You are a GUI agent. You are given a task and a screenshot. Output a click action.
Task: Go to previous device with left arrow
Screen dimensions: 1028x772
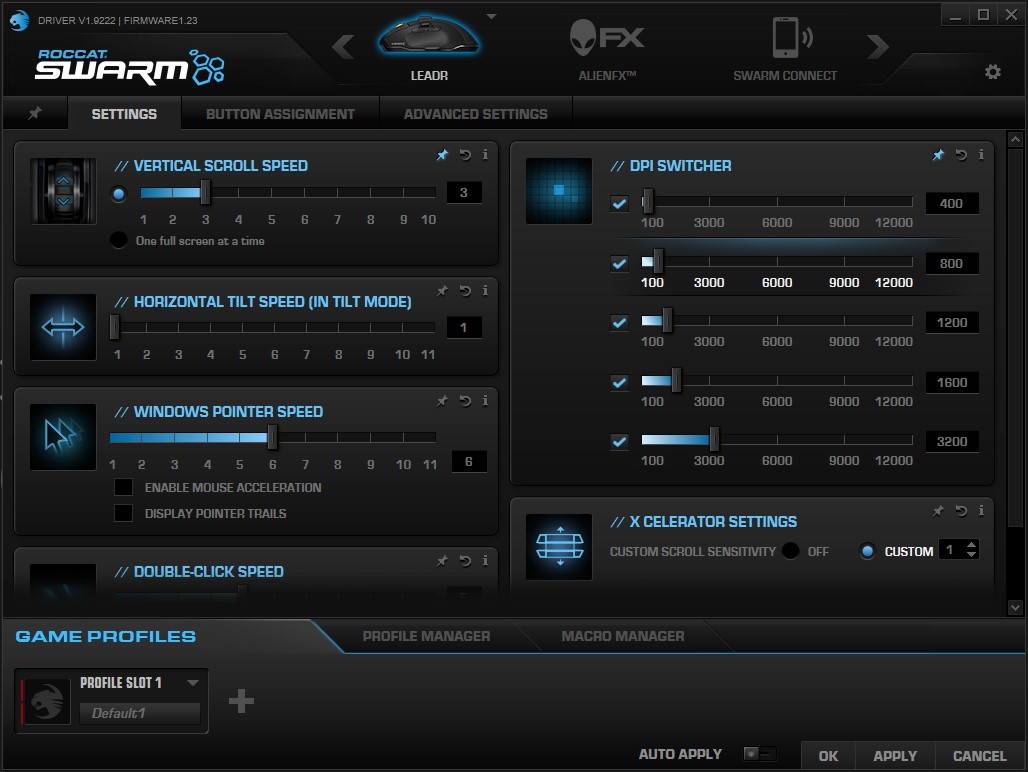click(x=343, y=47)
